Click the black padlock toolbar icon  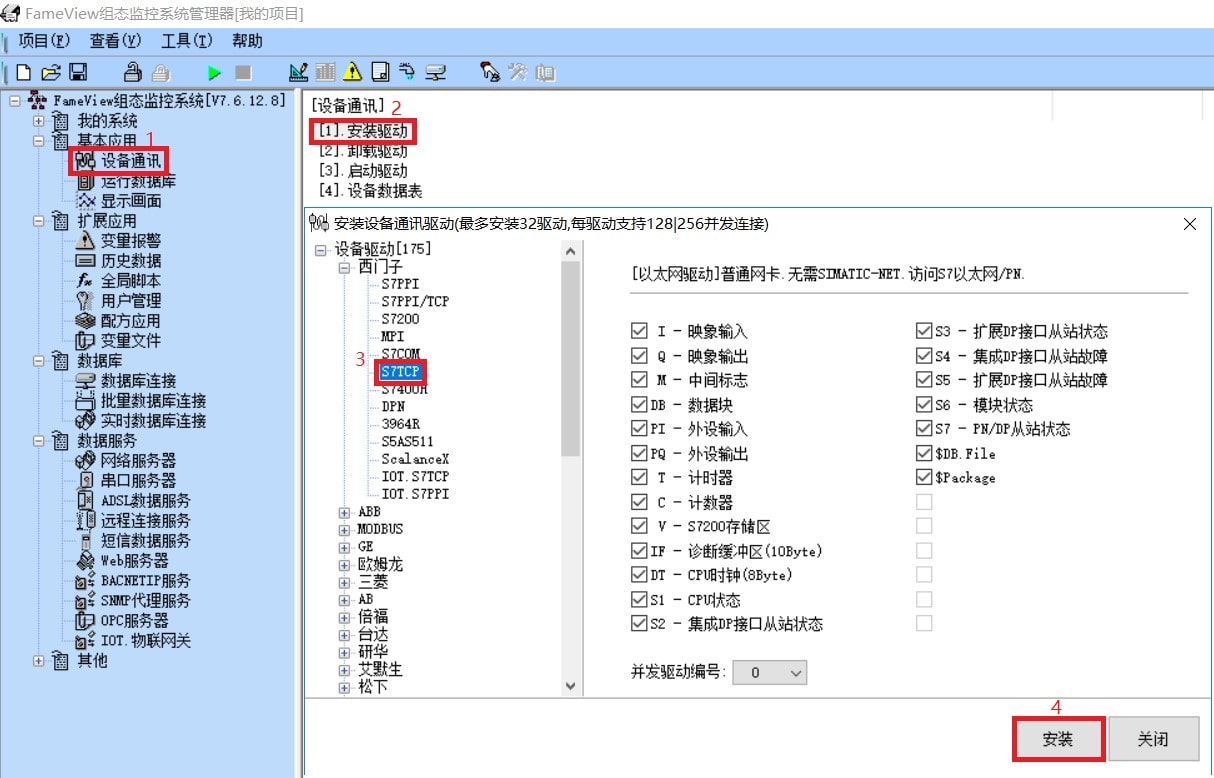point(132,72)
